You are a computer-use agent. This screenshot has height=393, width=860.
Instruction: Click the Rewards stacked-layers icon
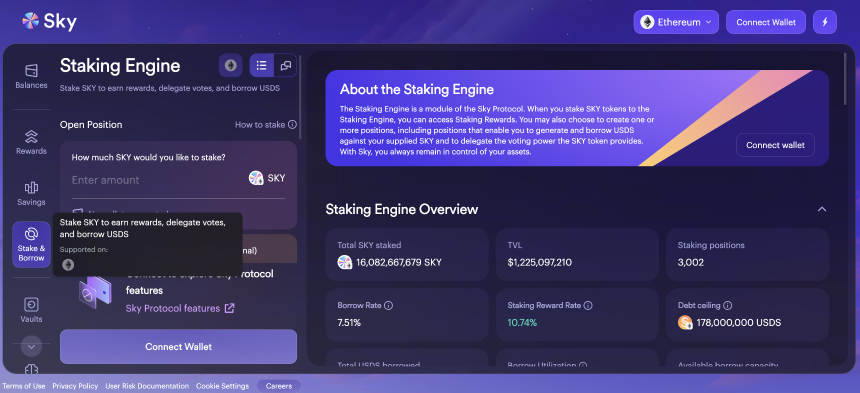[x=31, y=136]
